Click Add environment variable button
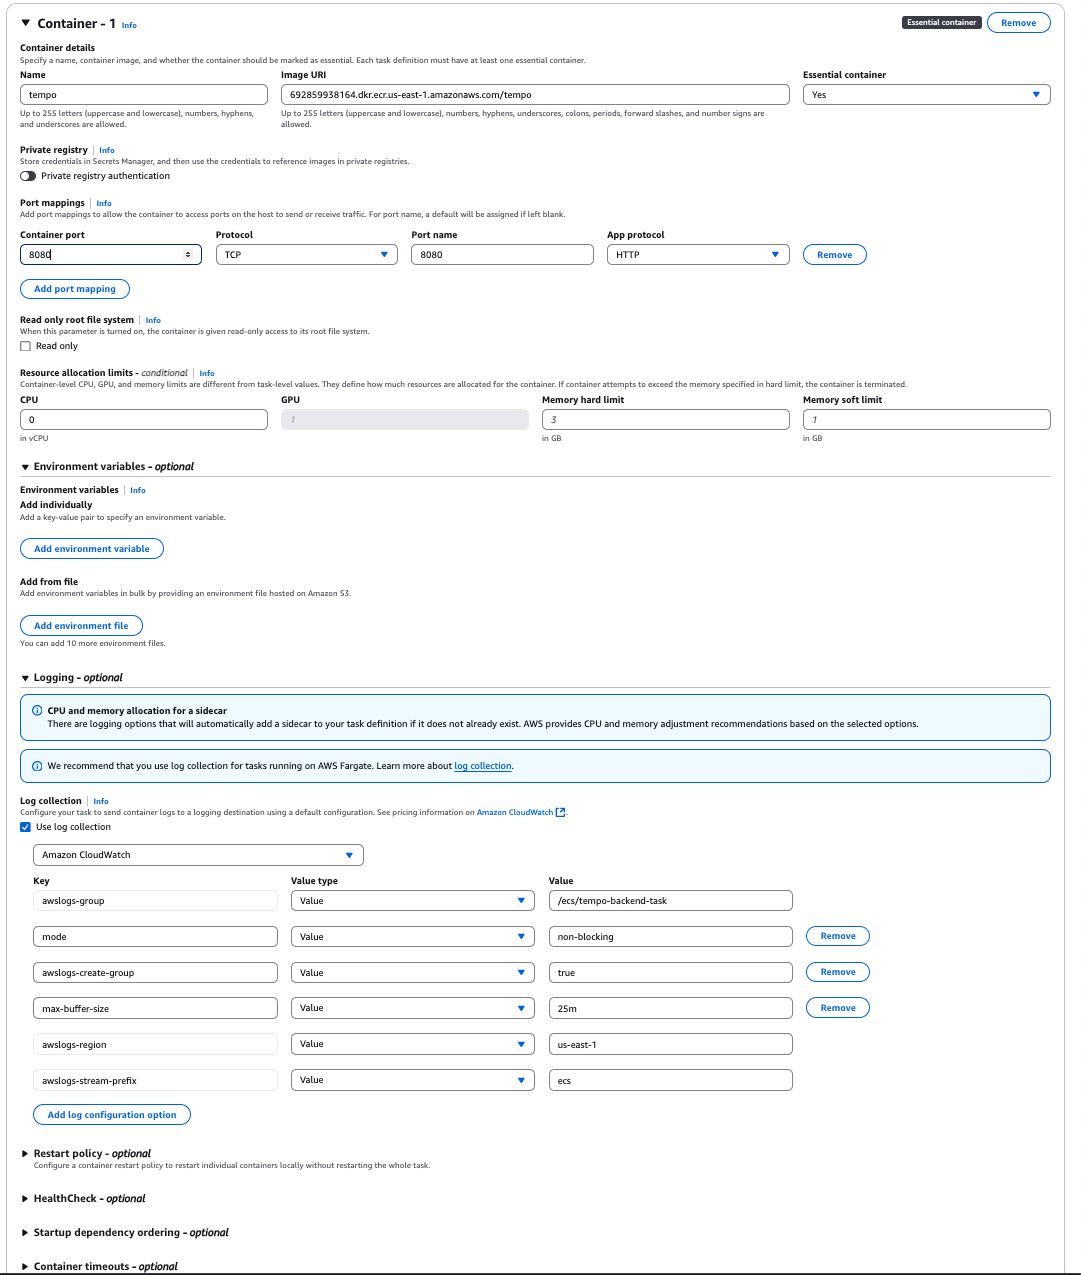Image resolution: width=1081 pixels, height=1275 pixels. tap(92, 549)
